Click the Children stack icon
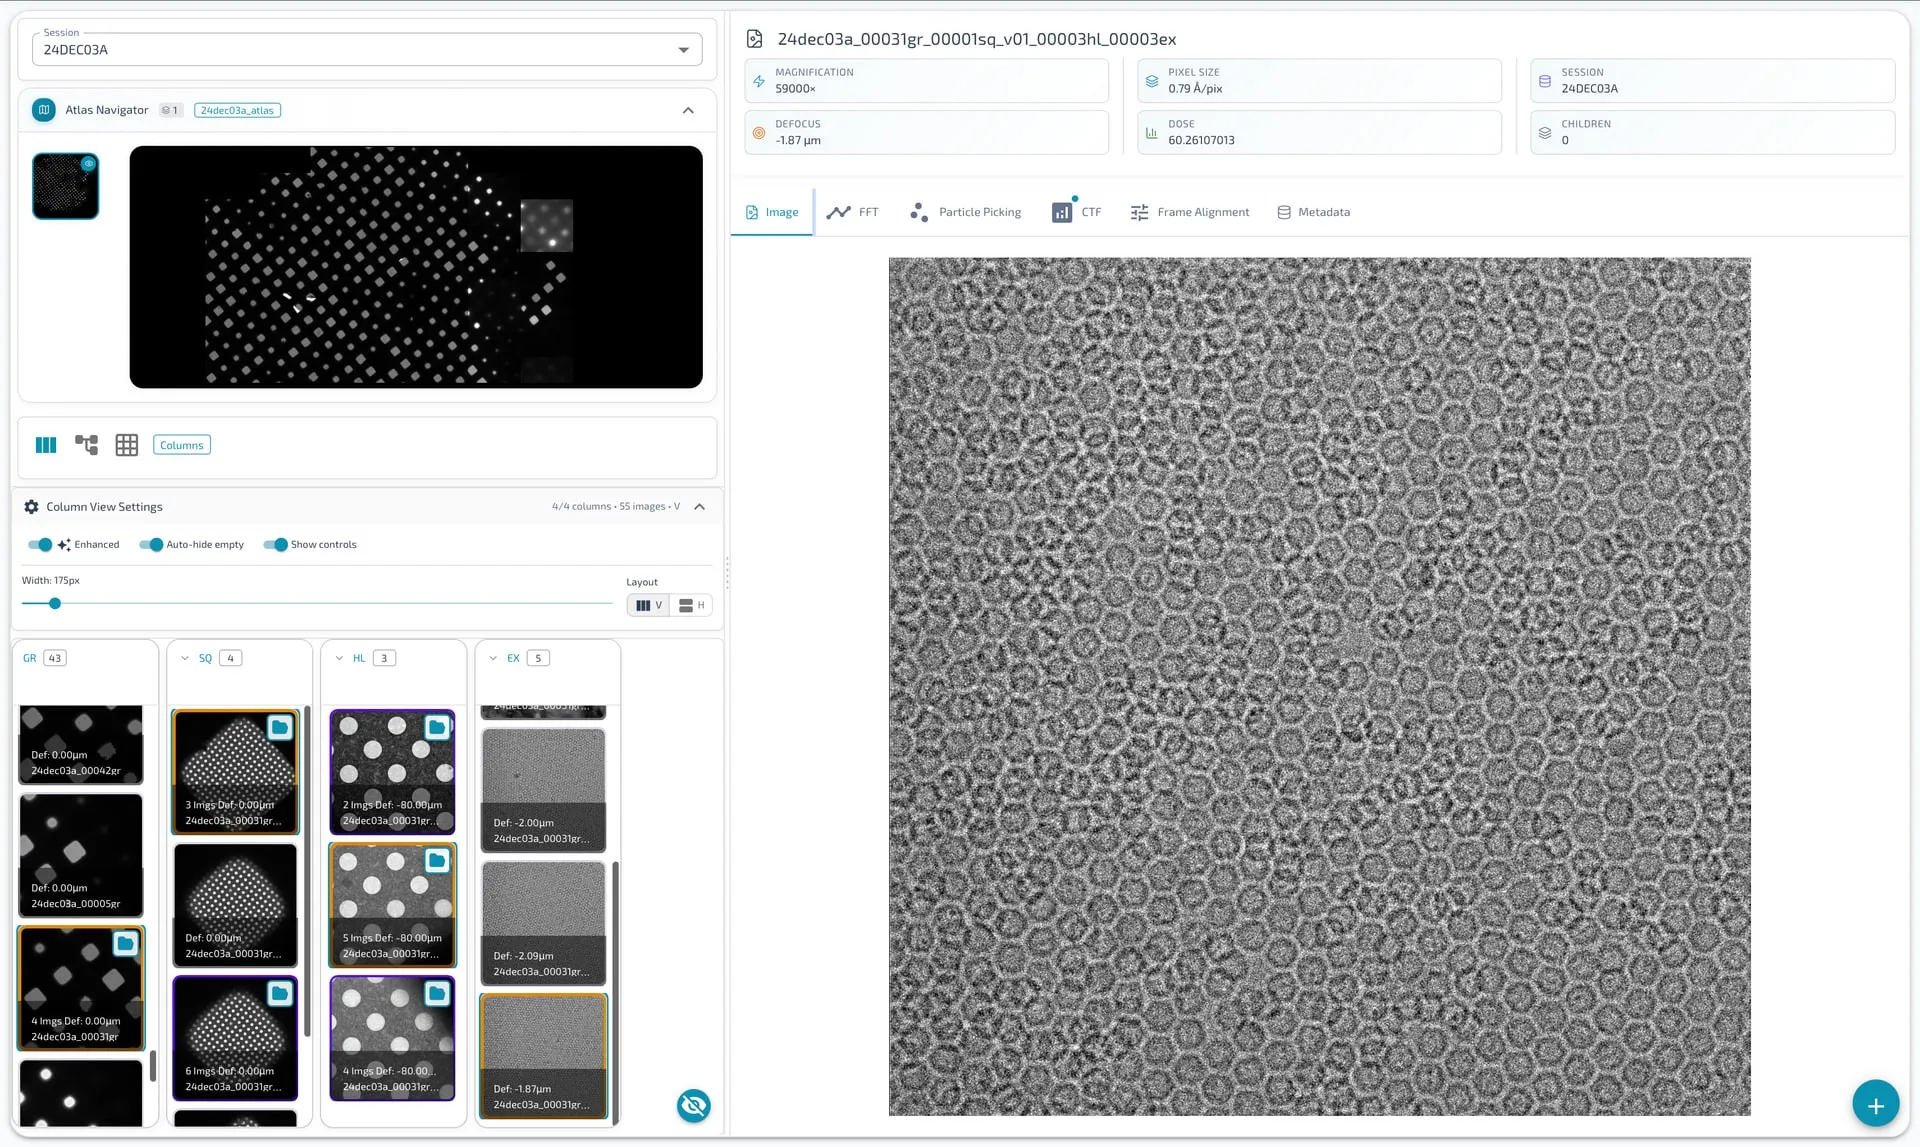This screenshot has width=1920, height=1147. (1545, 133)
